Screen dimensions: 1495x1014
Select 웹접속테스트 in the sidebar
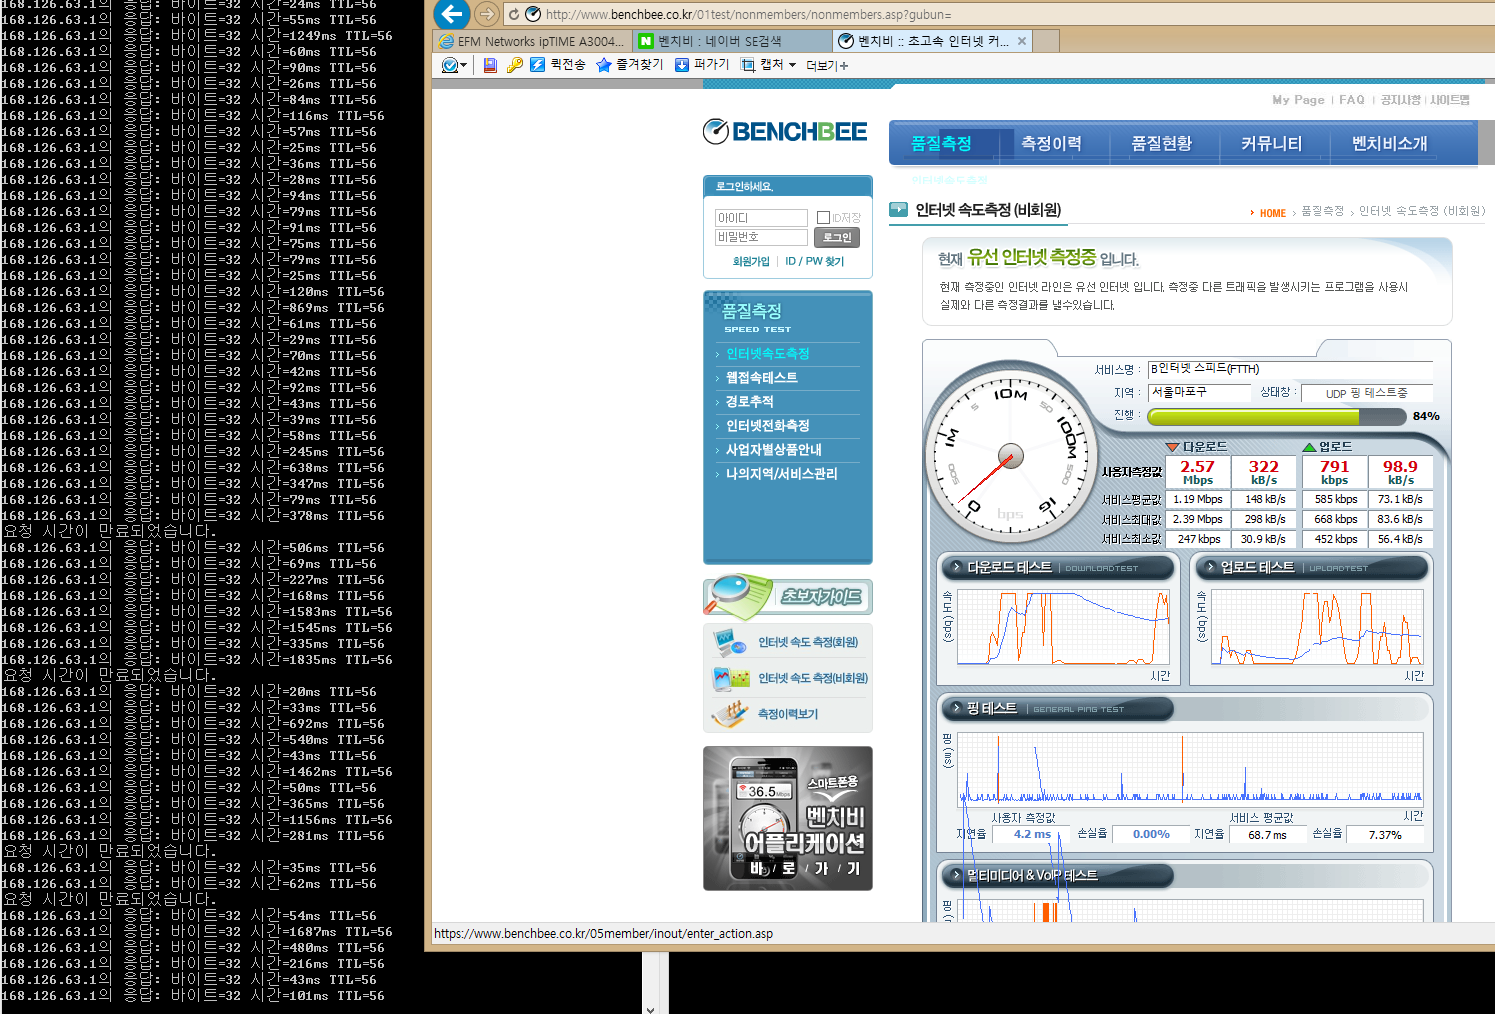[761, 378]
